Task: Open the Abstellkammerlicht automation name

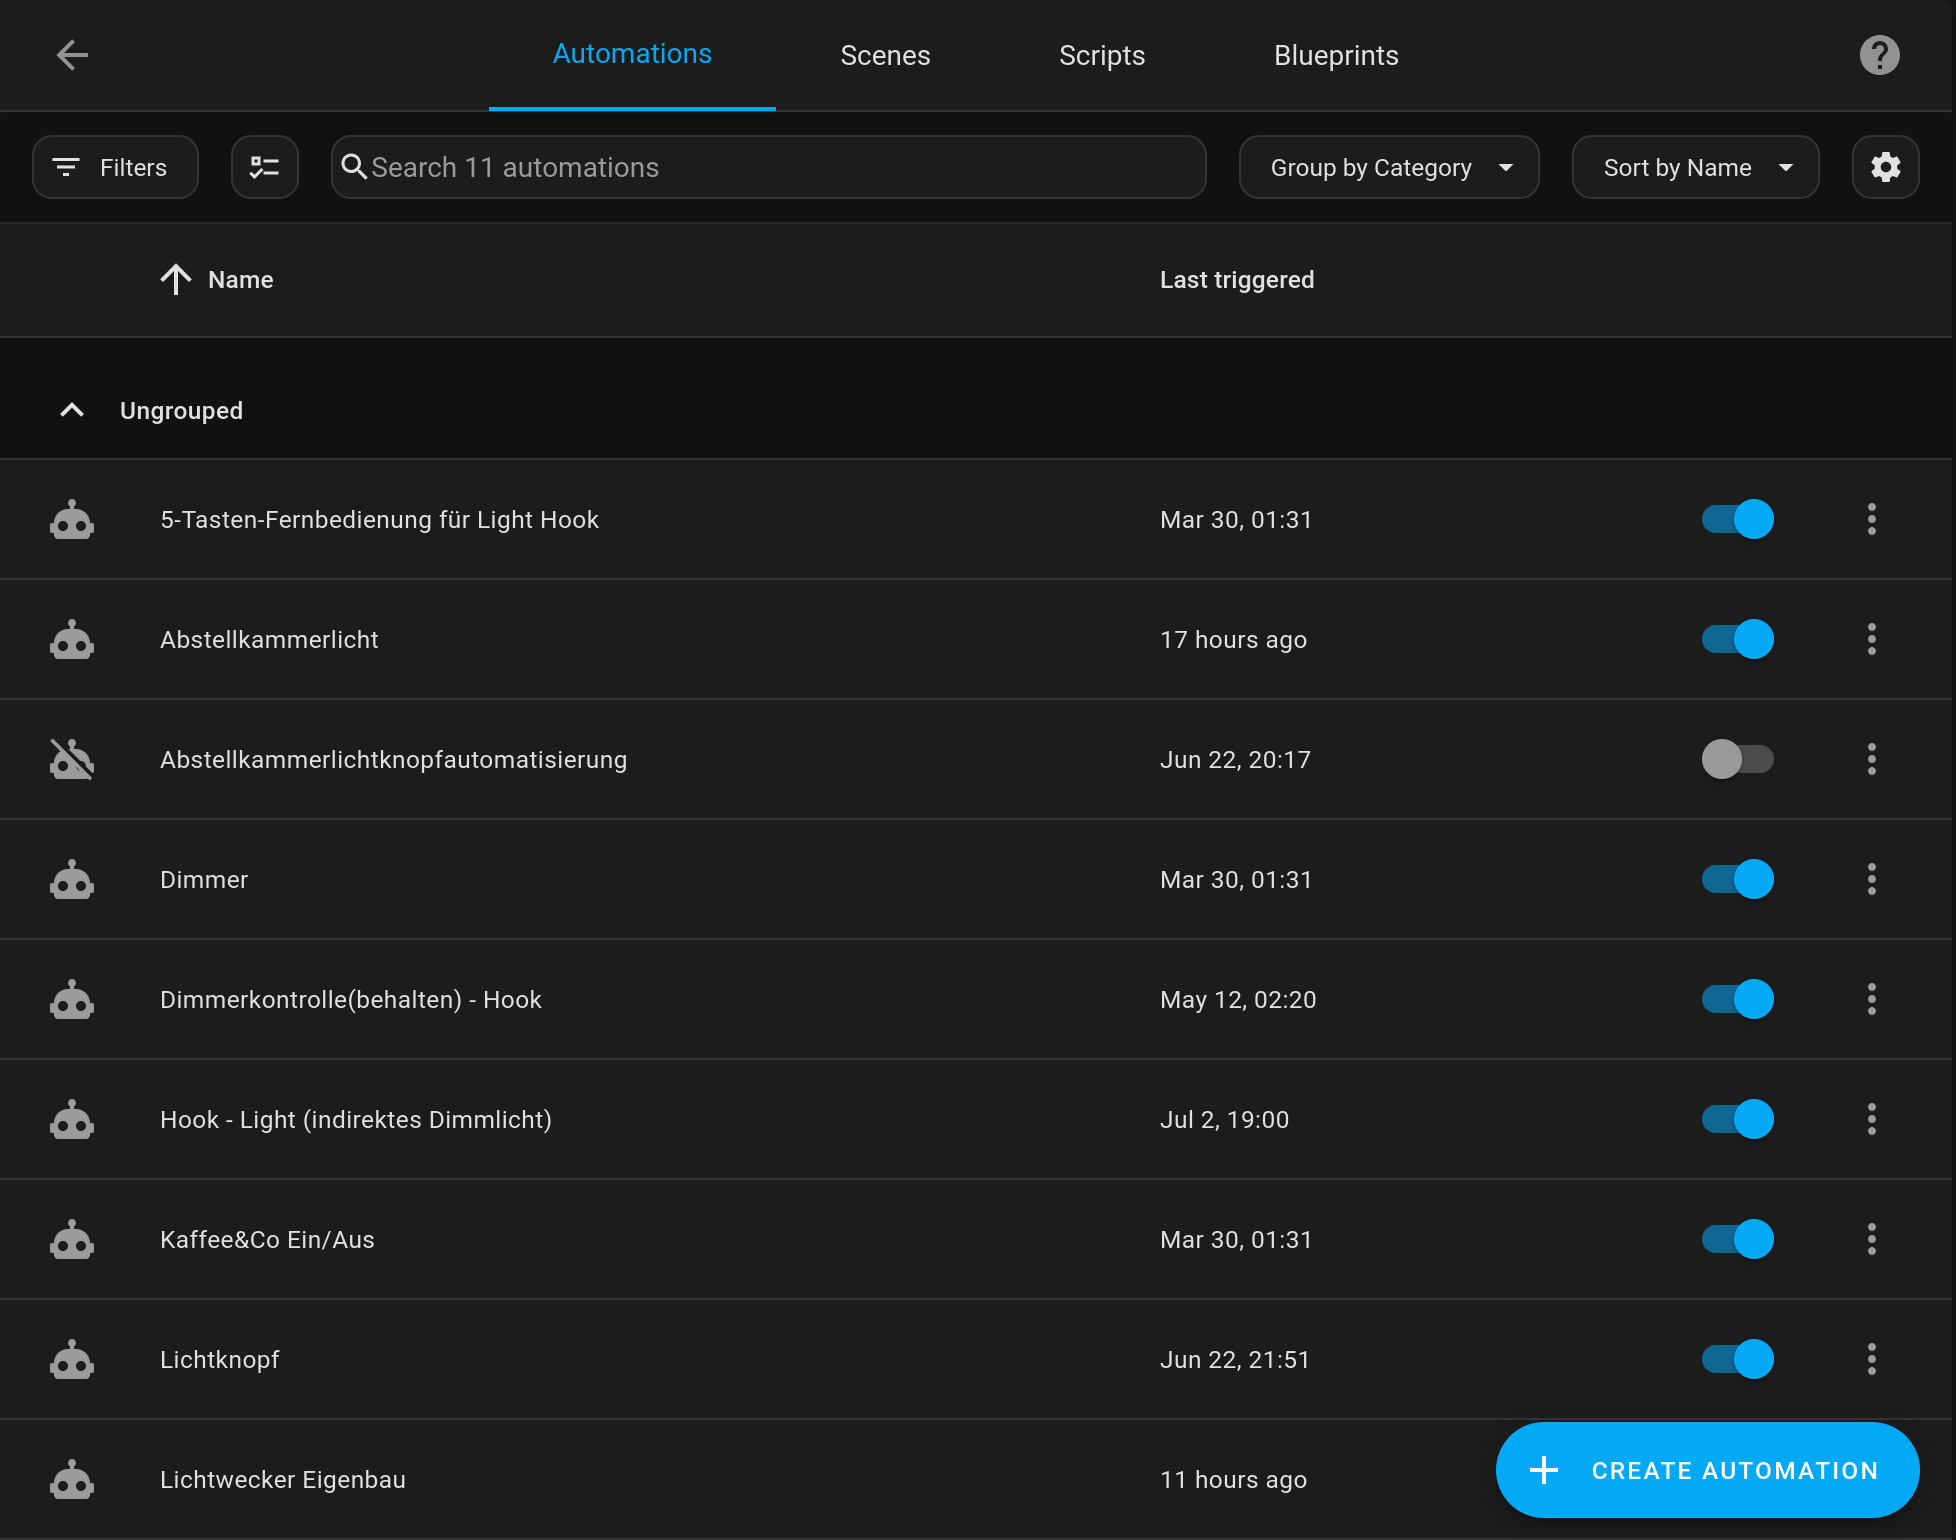Action: coord(269,640)
